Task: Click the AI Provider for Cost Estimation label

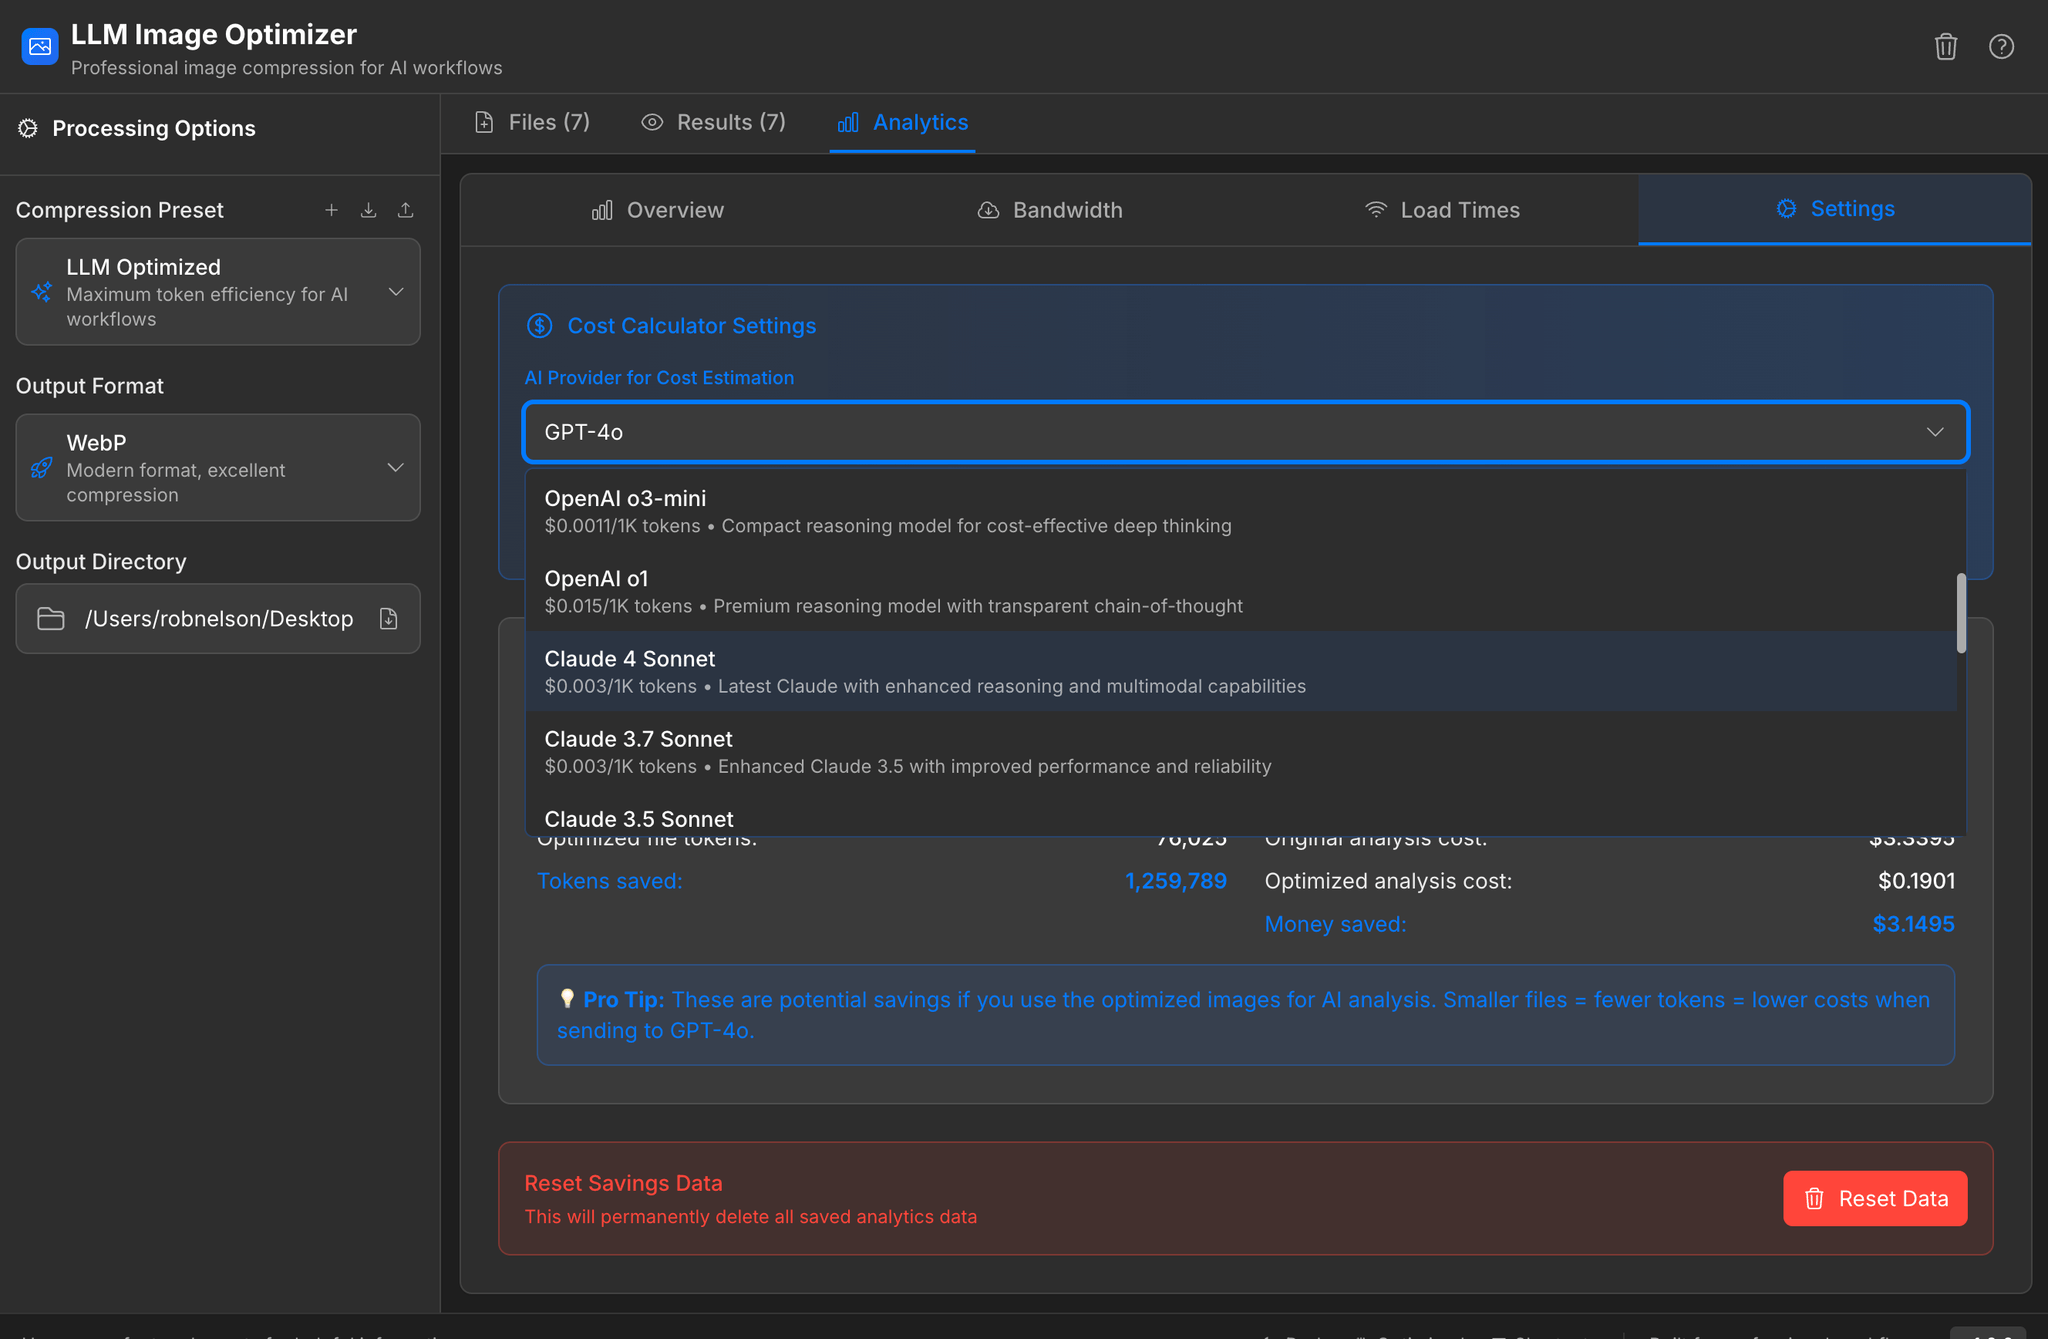Action: tap(659, 378)
